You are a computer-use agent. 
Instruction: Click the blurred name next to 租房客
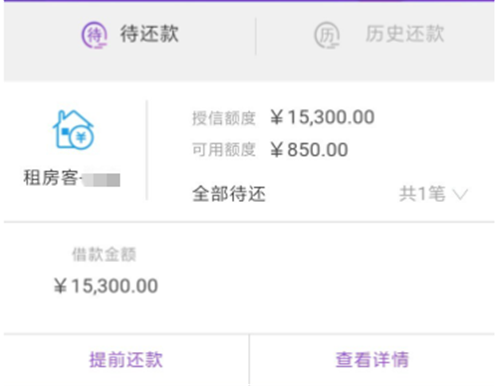point(101,180)
